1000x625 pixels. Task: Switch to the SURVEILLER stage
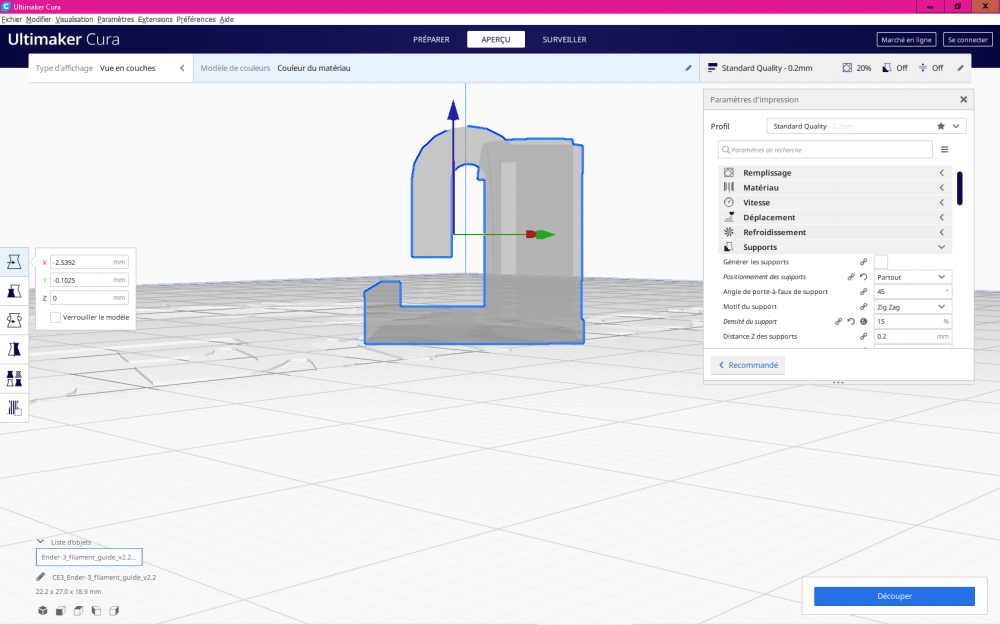tap(564, 40)
